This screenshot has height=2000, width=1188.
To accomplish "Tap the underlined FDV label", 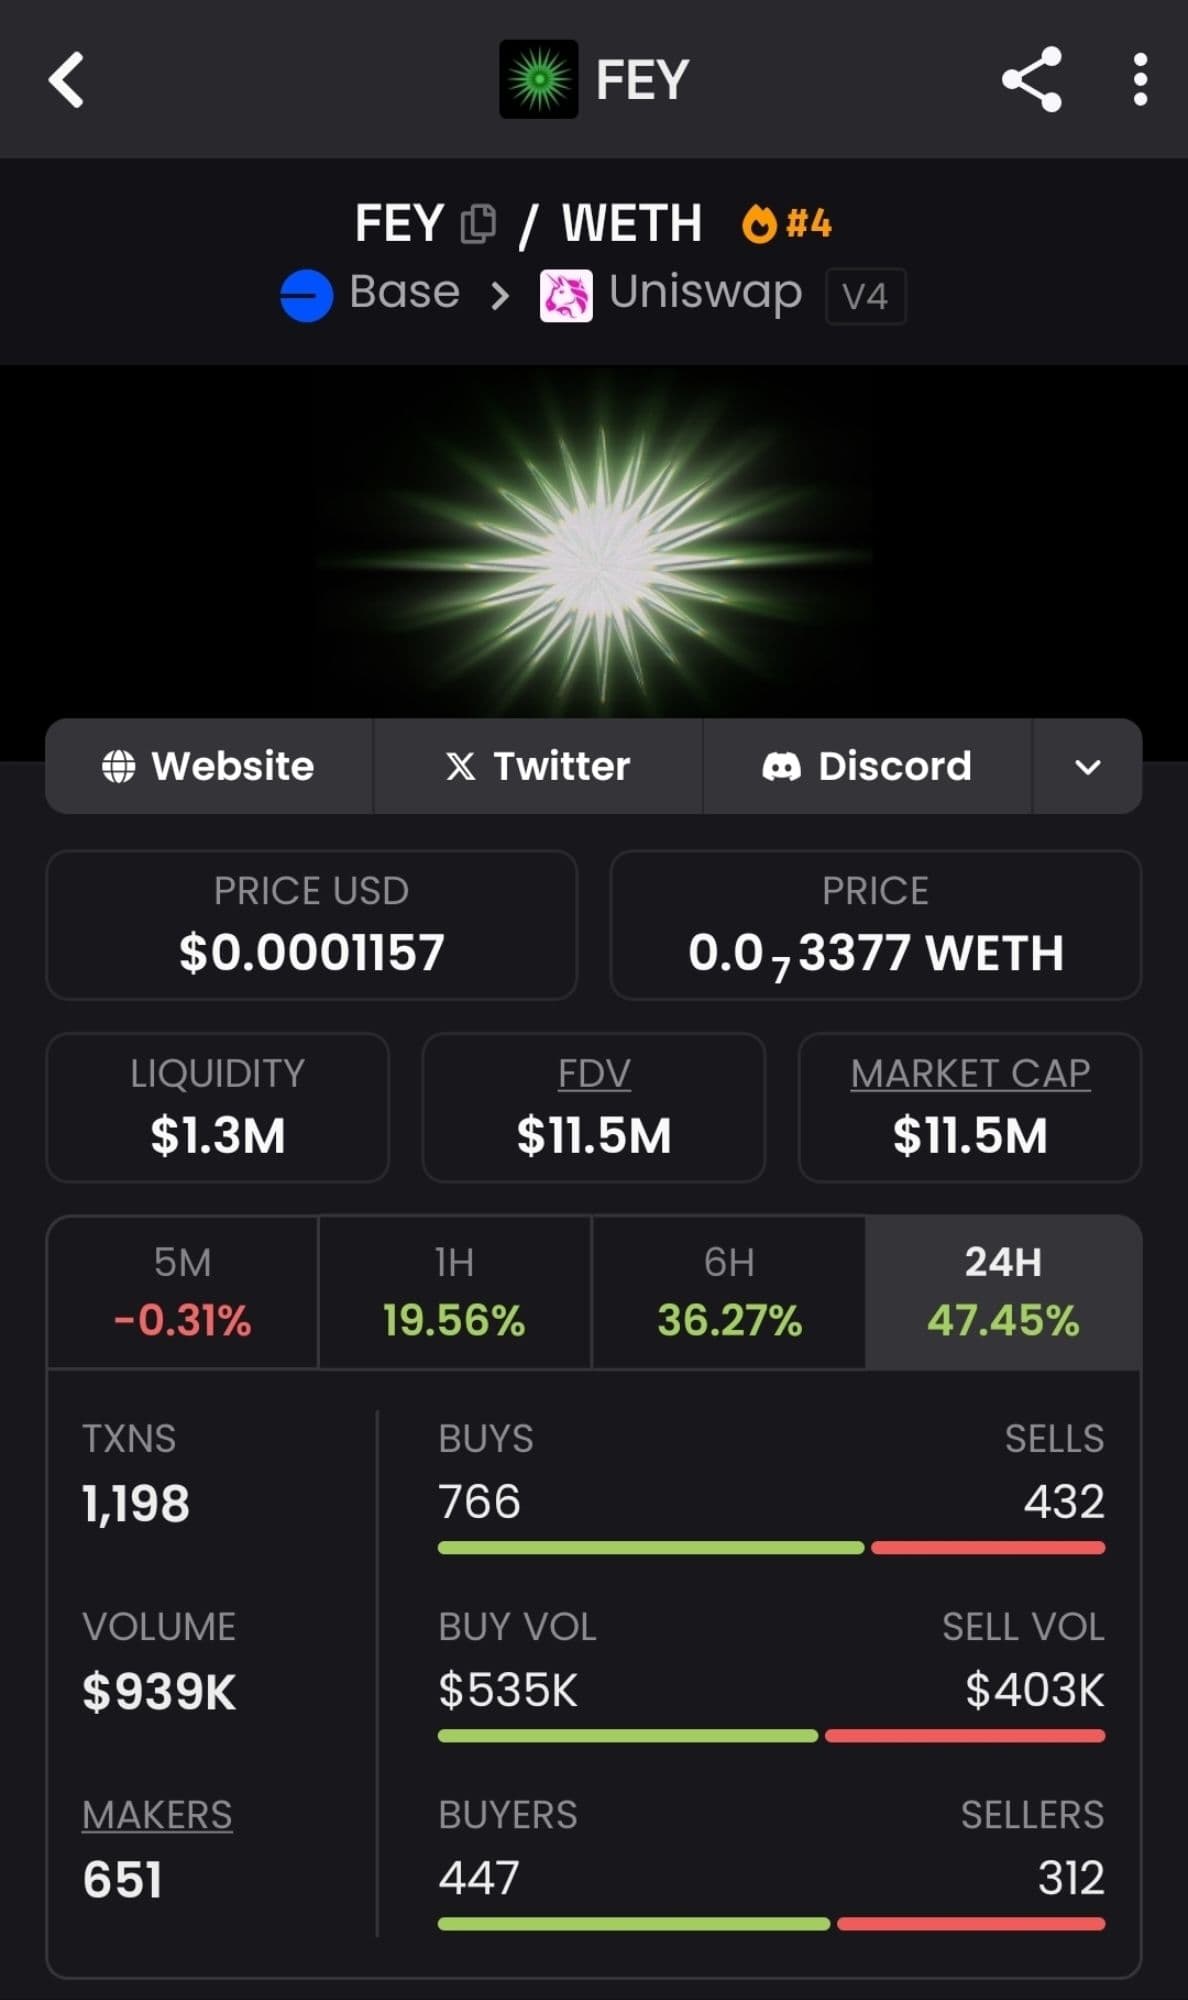I will (x=594, y=1074).
